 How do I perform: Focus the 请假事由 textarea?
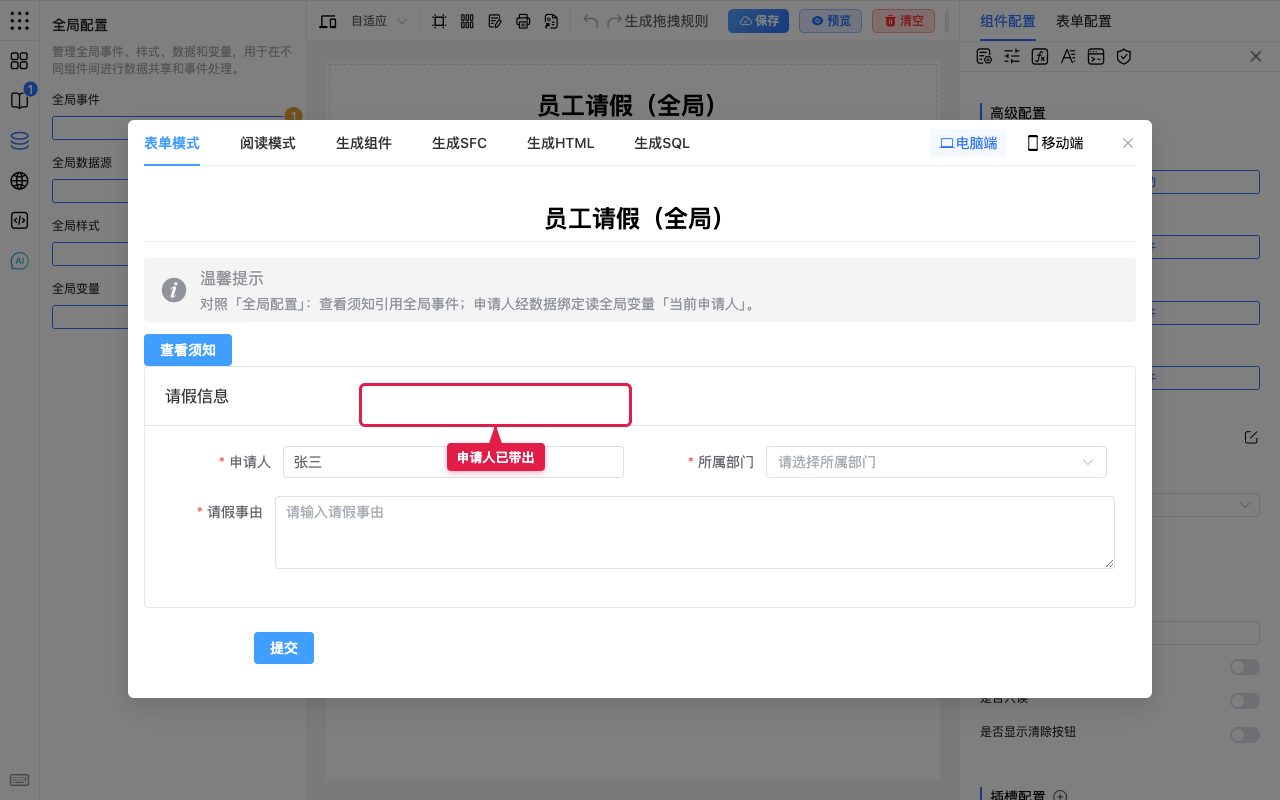click(695, 532)
